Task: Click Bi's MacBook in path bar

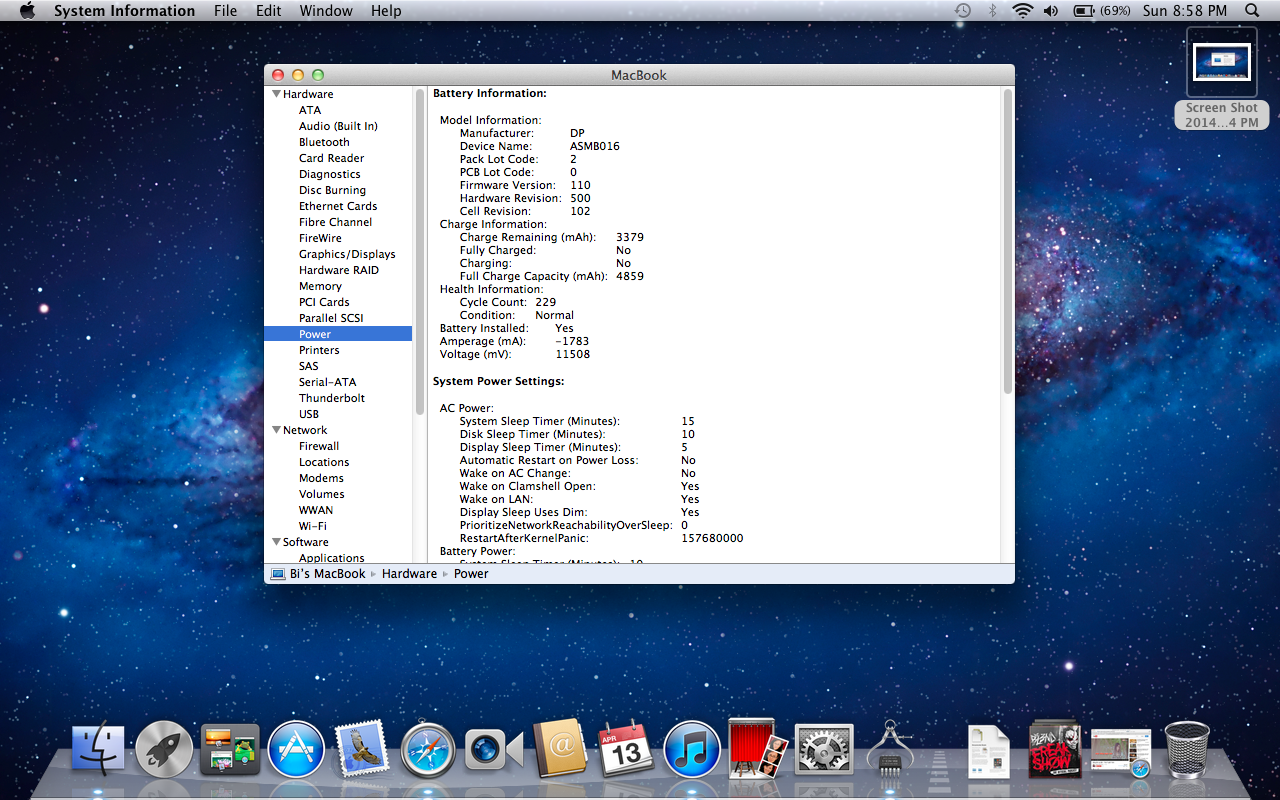Action: point(318,574)
